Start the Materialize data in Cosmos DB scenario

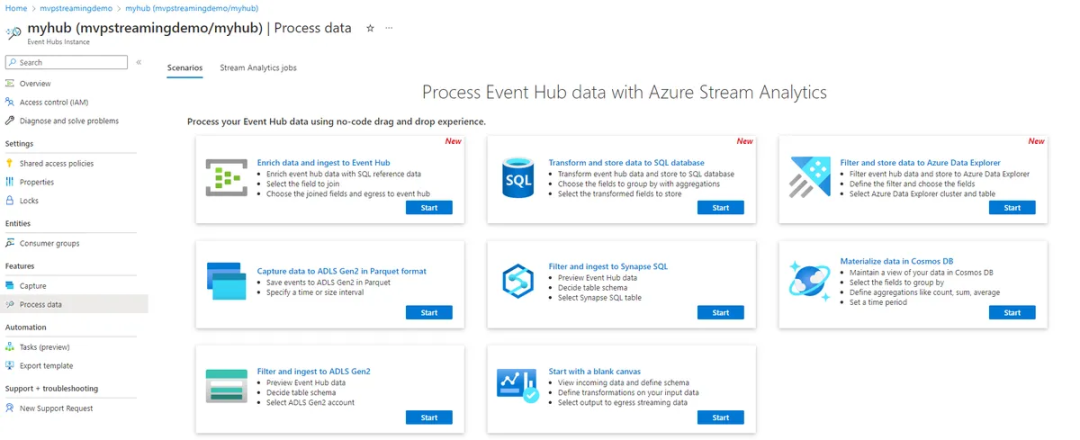tap(1012, 312)
